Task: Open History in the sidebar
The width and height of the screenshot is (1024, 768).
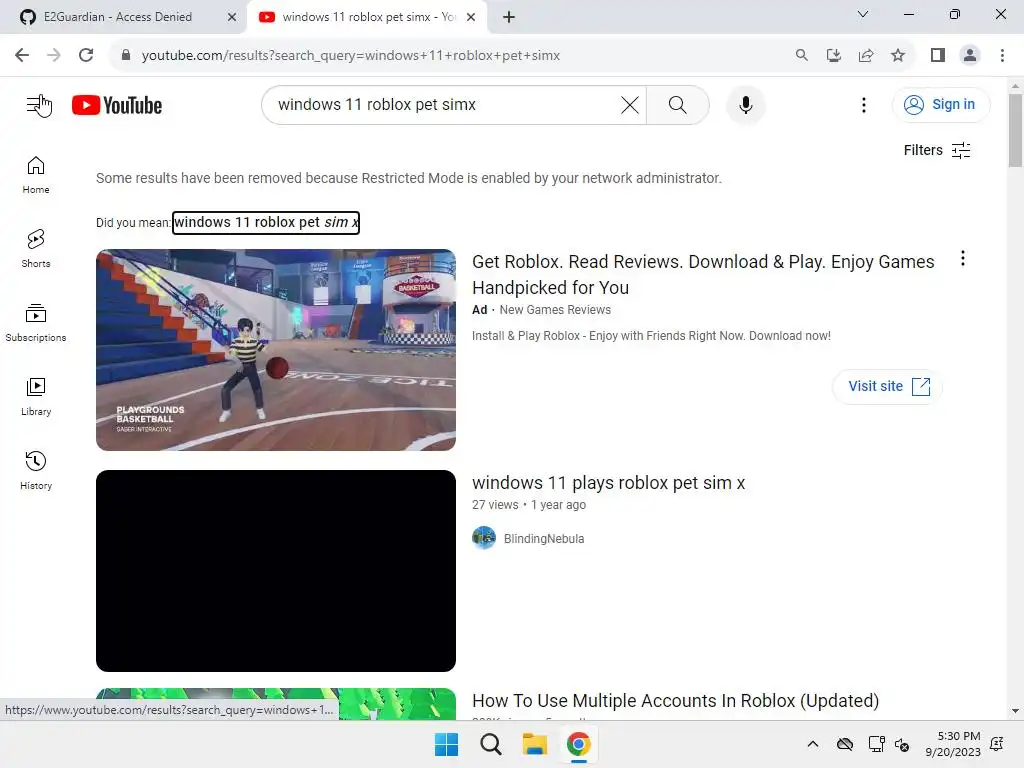Action: 36,470
